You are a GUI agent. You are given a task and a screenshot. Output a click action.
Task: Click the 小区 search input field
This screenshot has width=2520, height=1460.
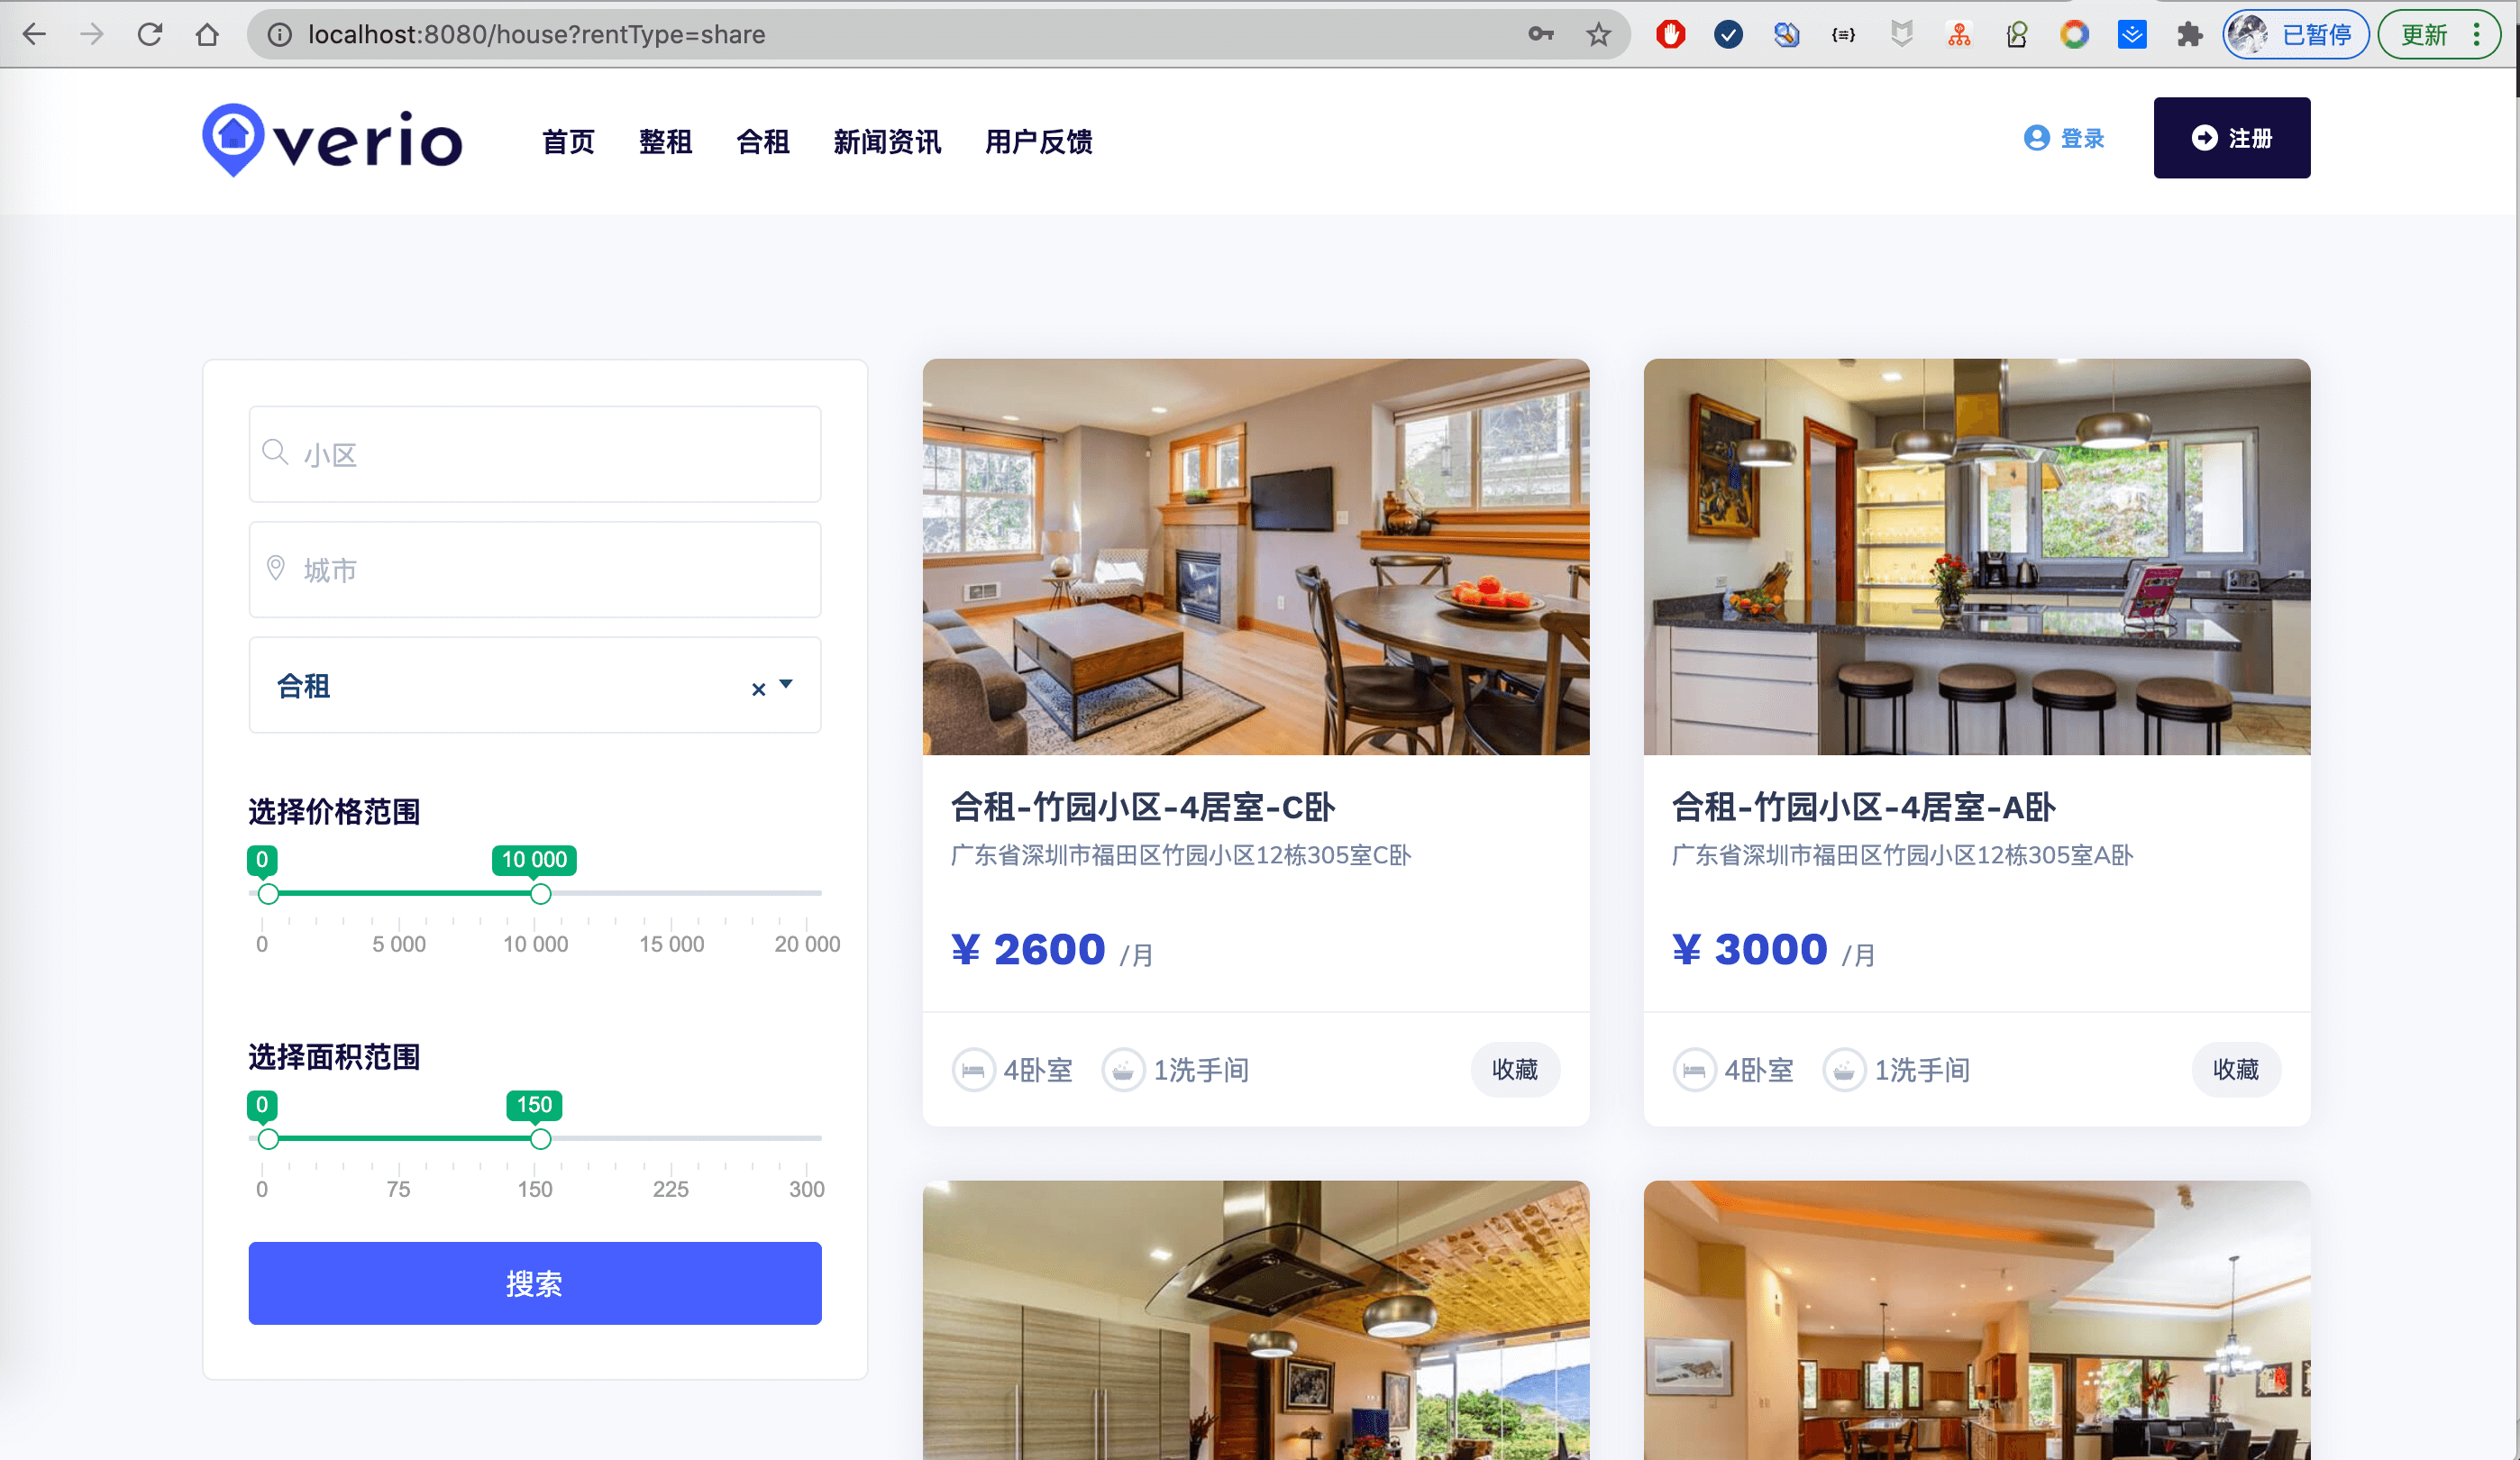pyautogui.click(x=534, y=454)
